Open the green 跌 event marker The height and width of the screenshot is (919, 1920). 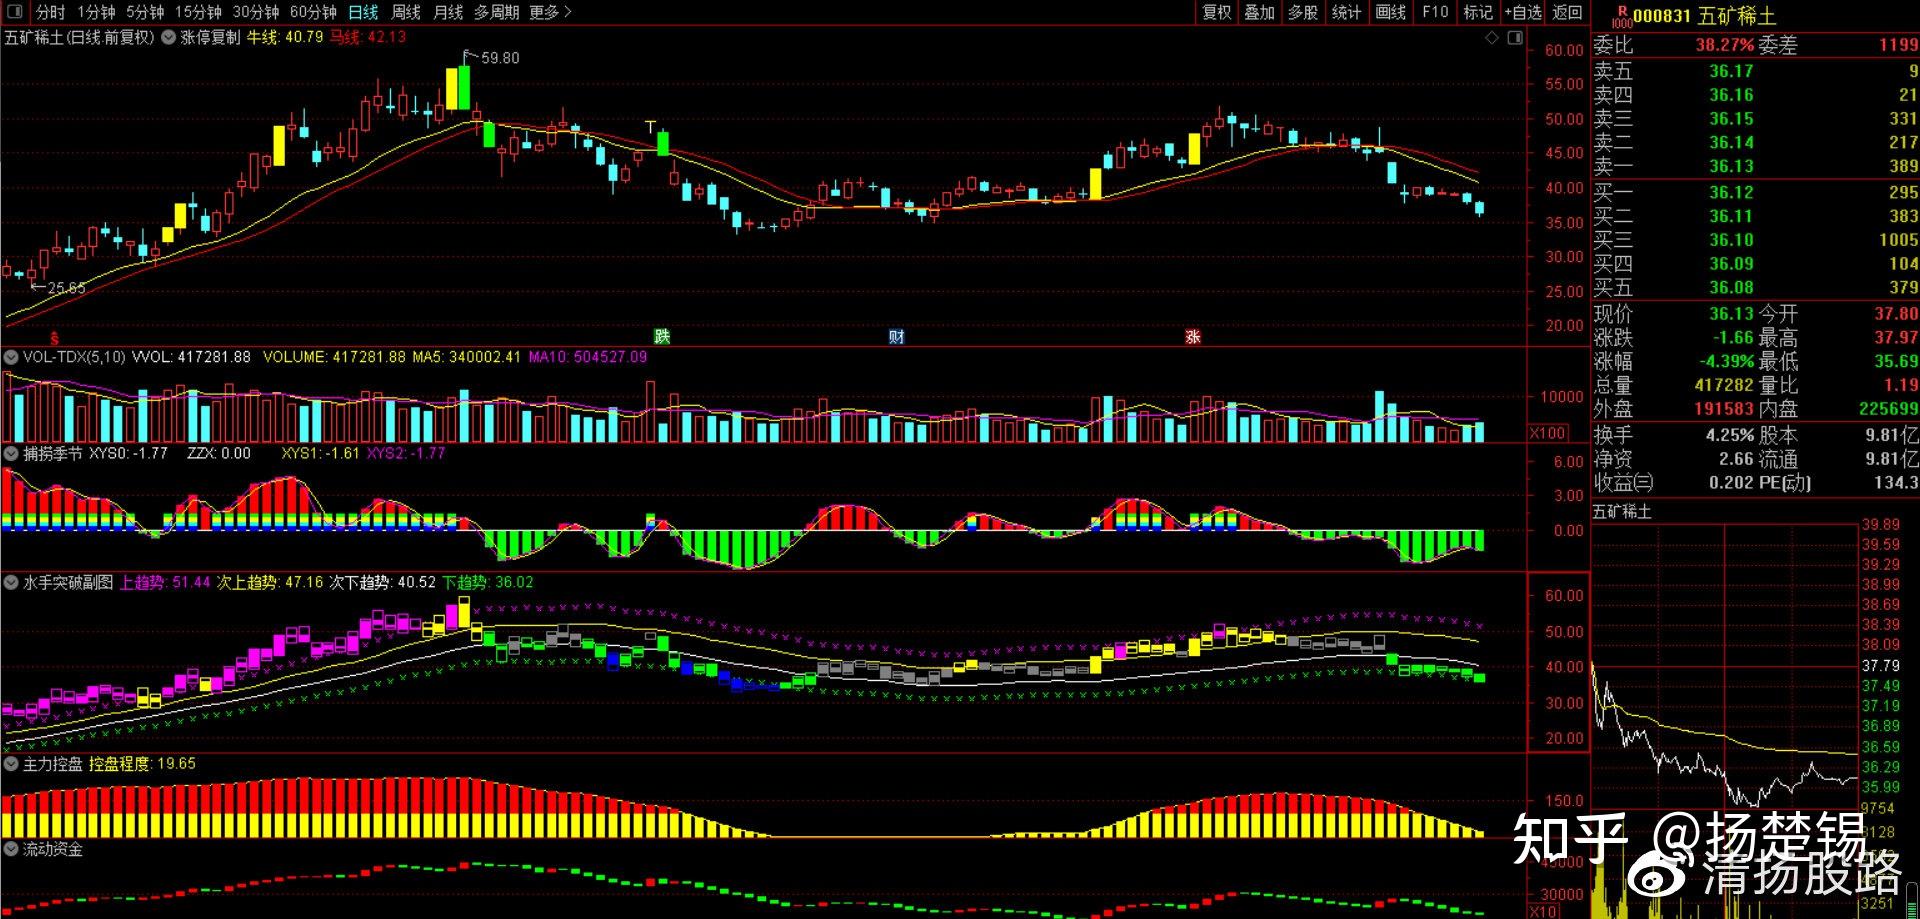tap(662, 337)
